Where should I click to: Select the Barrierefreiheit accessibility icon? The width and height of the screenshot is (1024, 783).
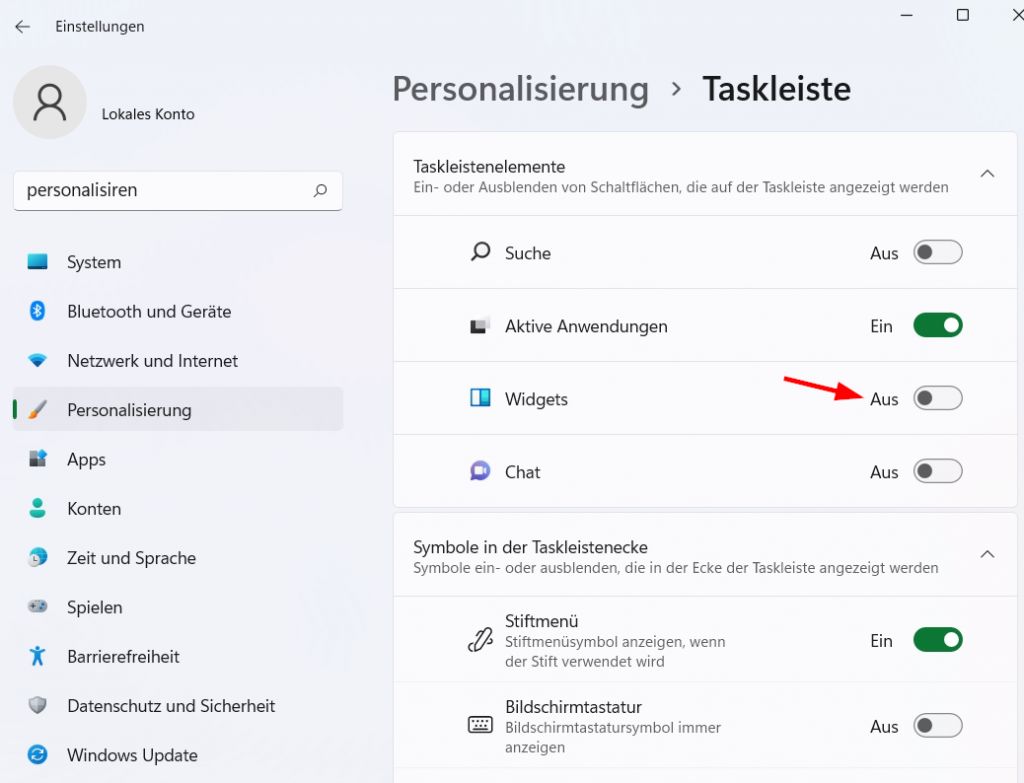tap(40, 656)
